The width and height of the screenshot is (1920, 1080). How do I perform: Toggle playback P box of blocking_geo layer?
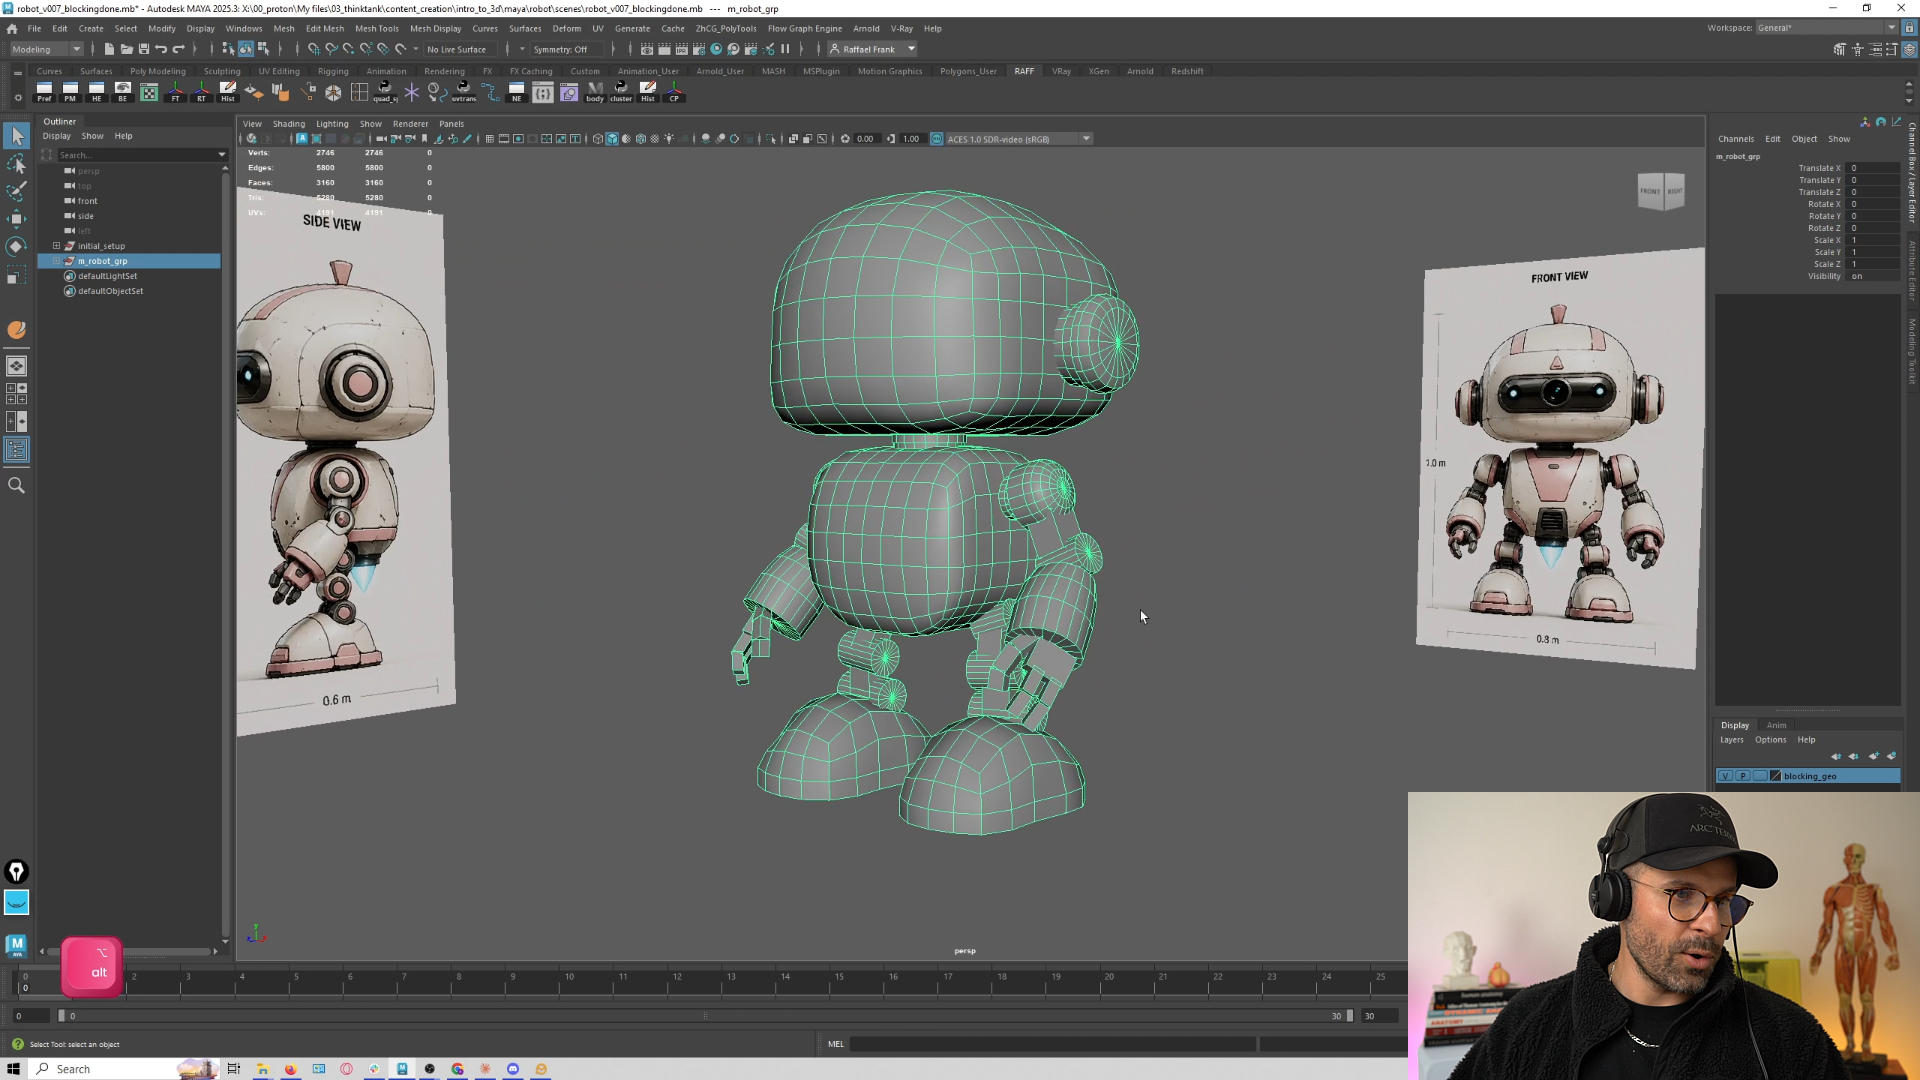pos(1743,776)
